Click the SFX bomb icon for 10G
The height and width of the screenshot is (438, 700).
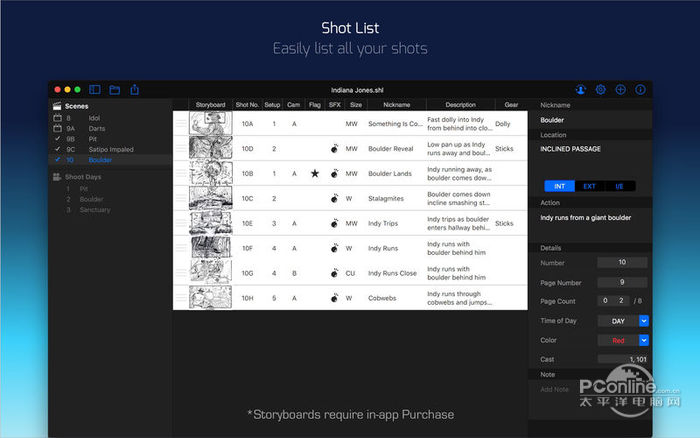pyautogui.click(x=334, y=273)
